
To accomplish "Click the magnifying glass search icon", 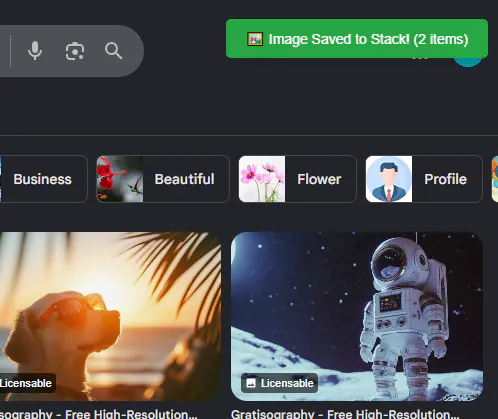I will 113,51.
